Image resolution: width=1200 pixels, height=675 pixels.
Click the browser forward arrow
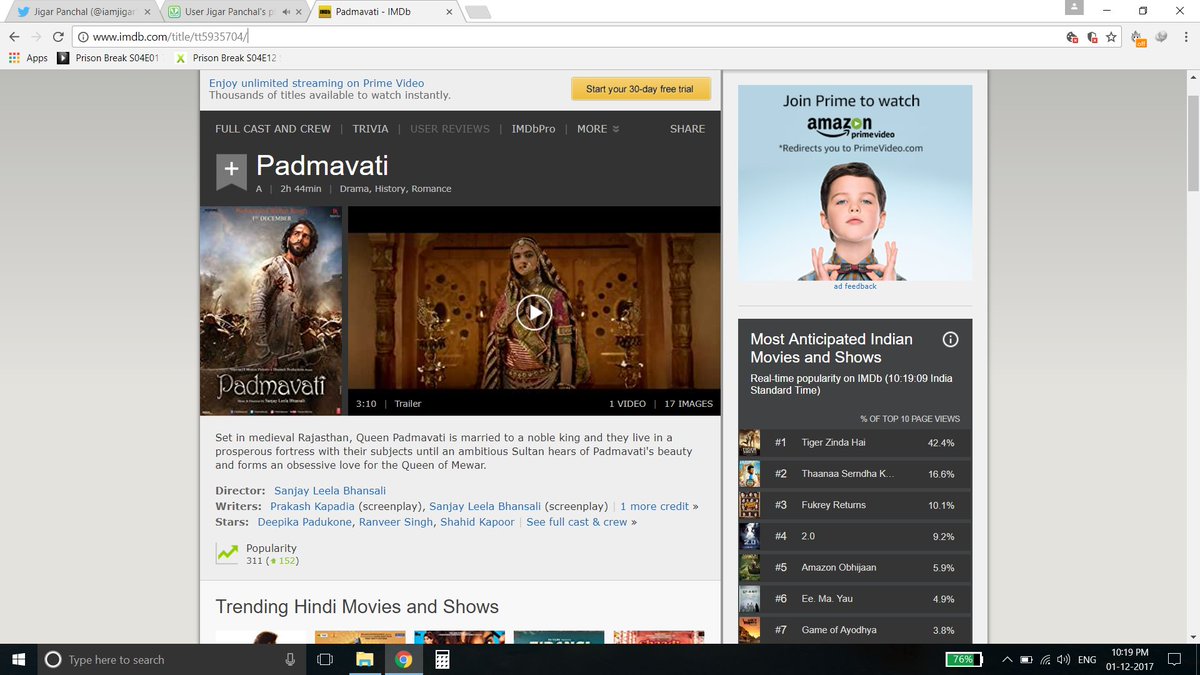pyautogui.click(x=37, y=36)
